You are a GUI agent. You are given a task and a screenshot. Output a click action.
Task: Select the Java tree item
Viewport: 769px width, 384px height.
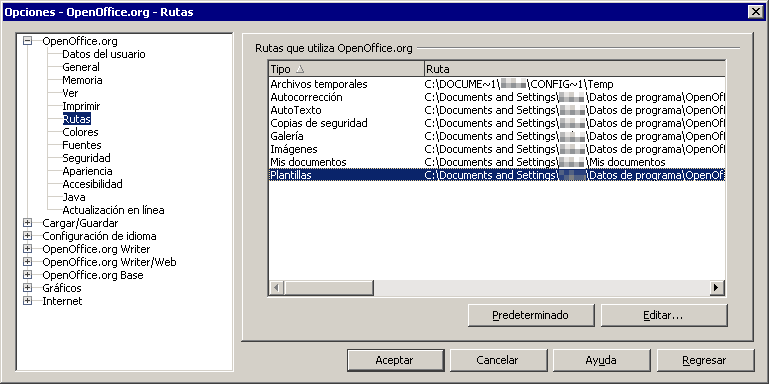pyautogui.click(x=74, y=197)
